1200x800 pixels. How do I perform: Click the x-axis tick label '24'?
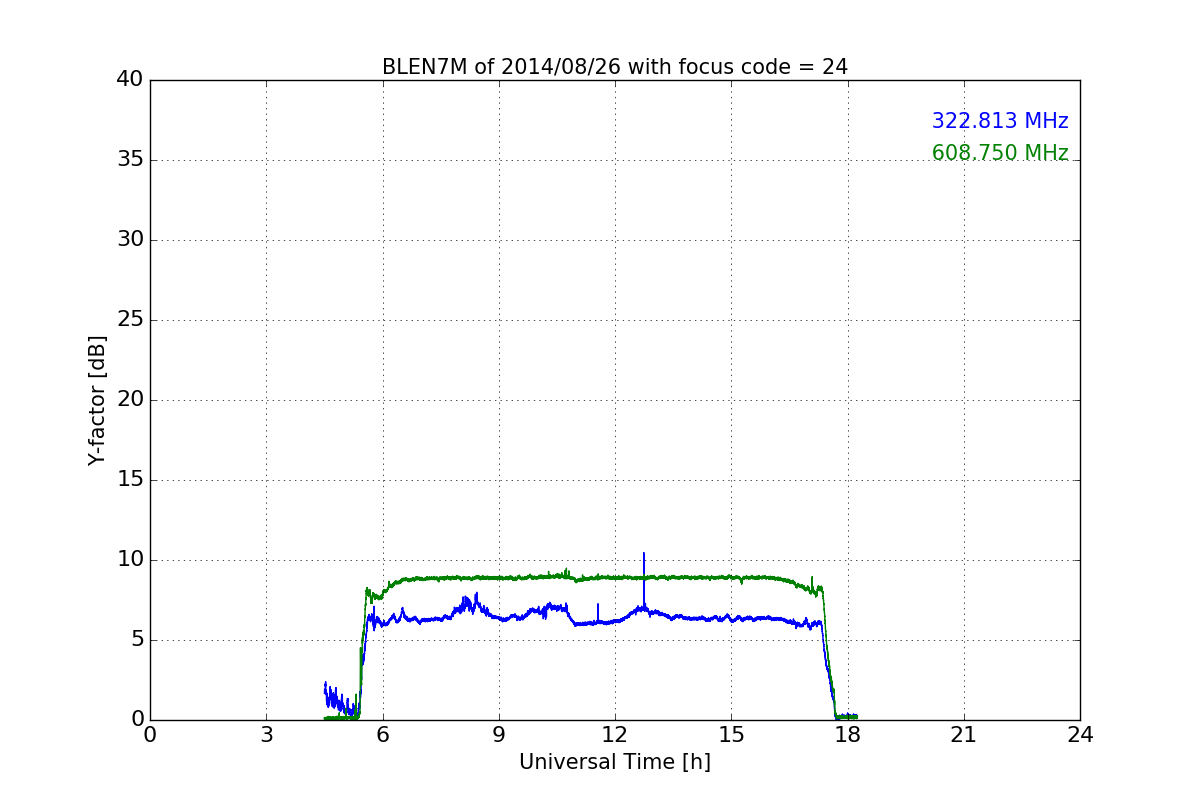pyautogui.click(x=1080, y=735)
